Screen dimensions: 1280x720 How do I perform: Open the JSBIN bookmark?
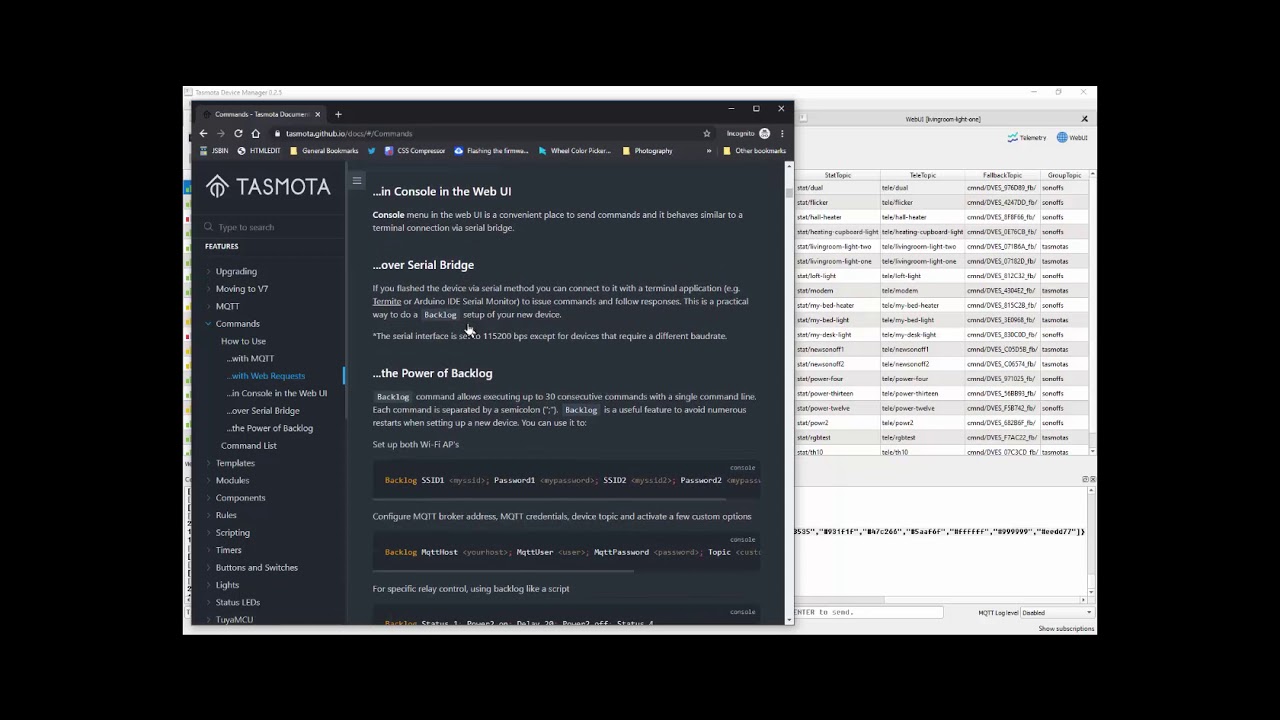click(x=214, y=151)
